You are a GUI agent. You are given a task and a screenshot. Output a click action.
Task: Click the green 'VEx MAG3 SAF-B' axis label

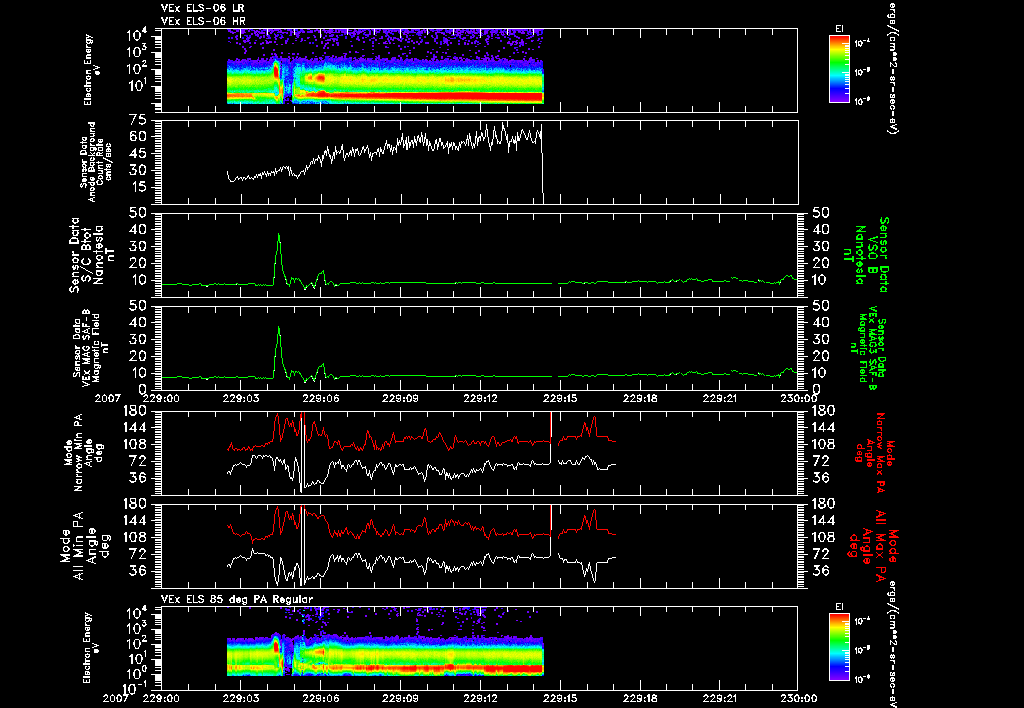871,347
